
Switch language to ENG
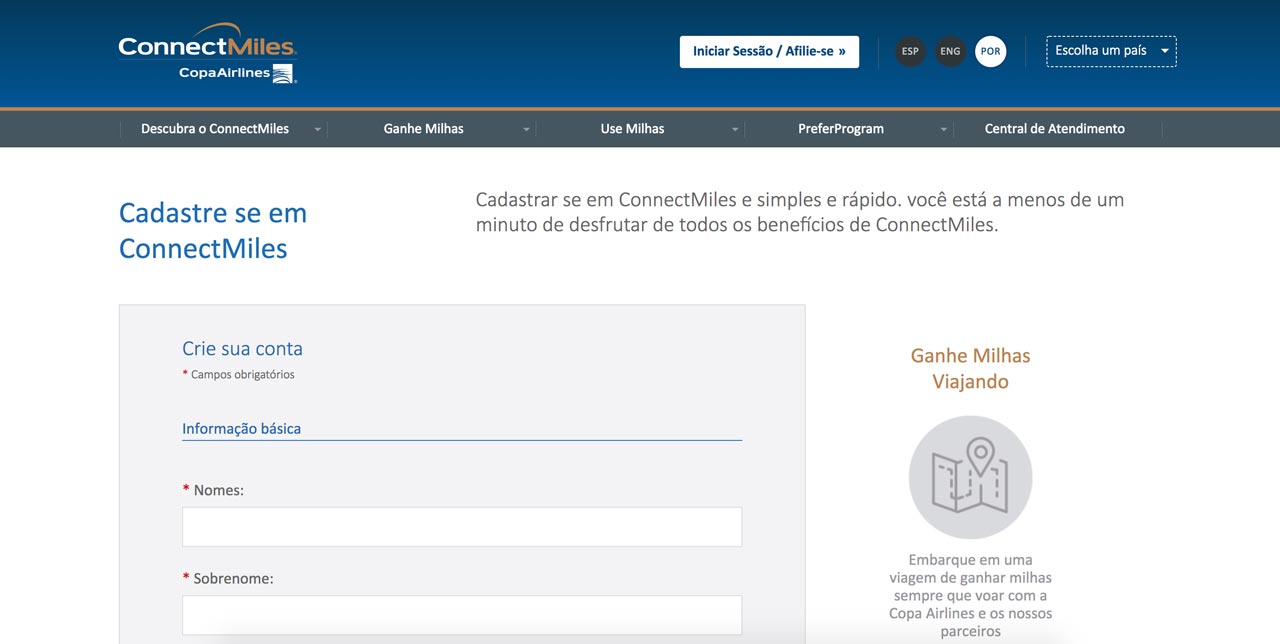pos(950,51)
